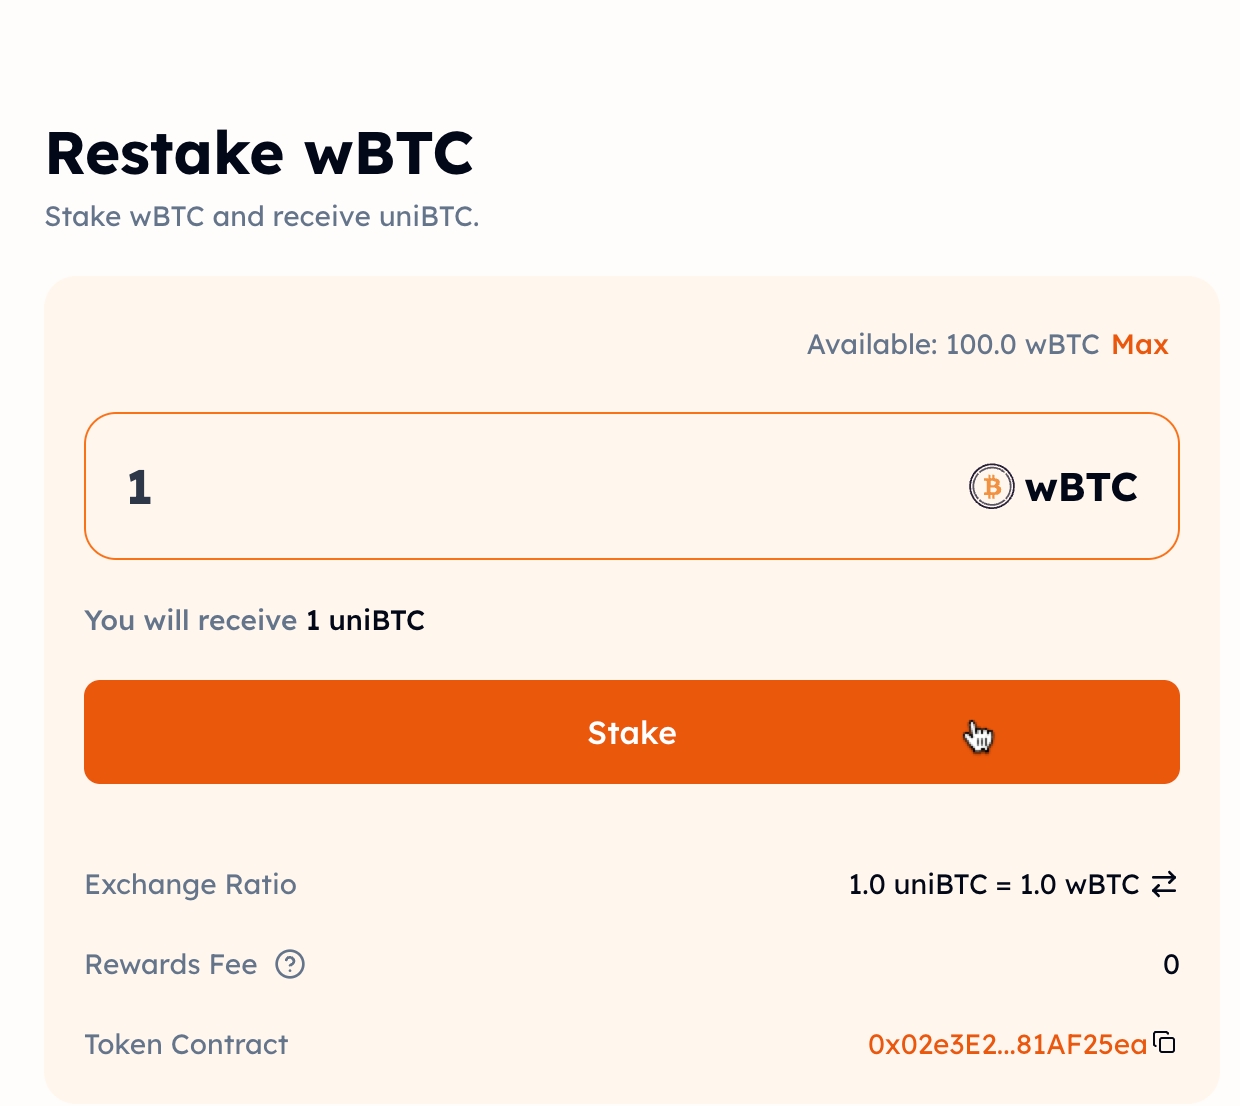The image size is (1240, 1106).
Task: Open the 0x02e3E2...81AF25ea contract link
Action: 1007,1045
